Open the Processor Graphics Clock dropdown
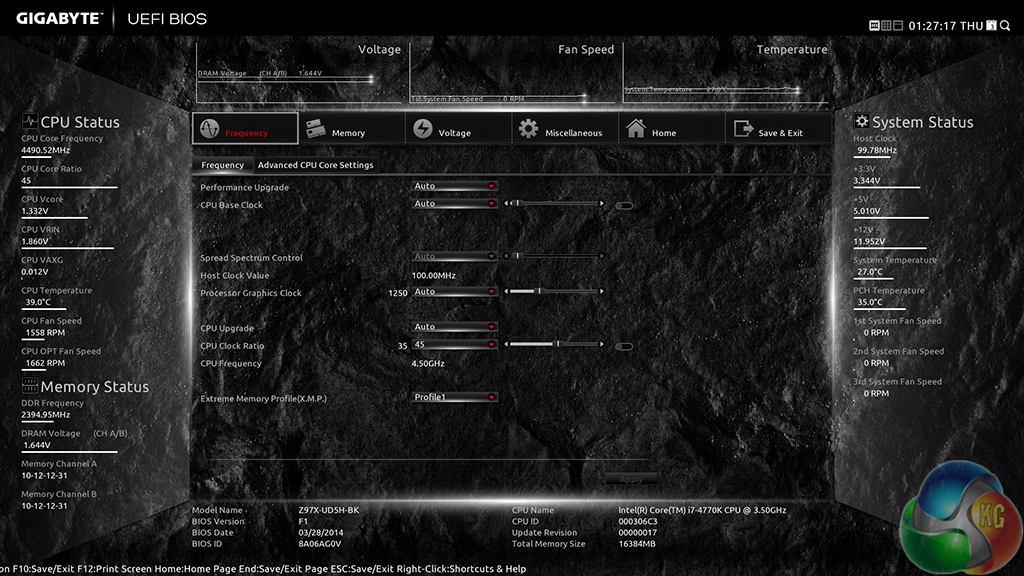1024x576 pixels. (x=455, y=292)
